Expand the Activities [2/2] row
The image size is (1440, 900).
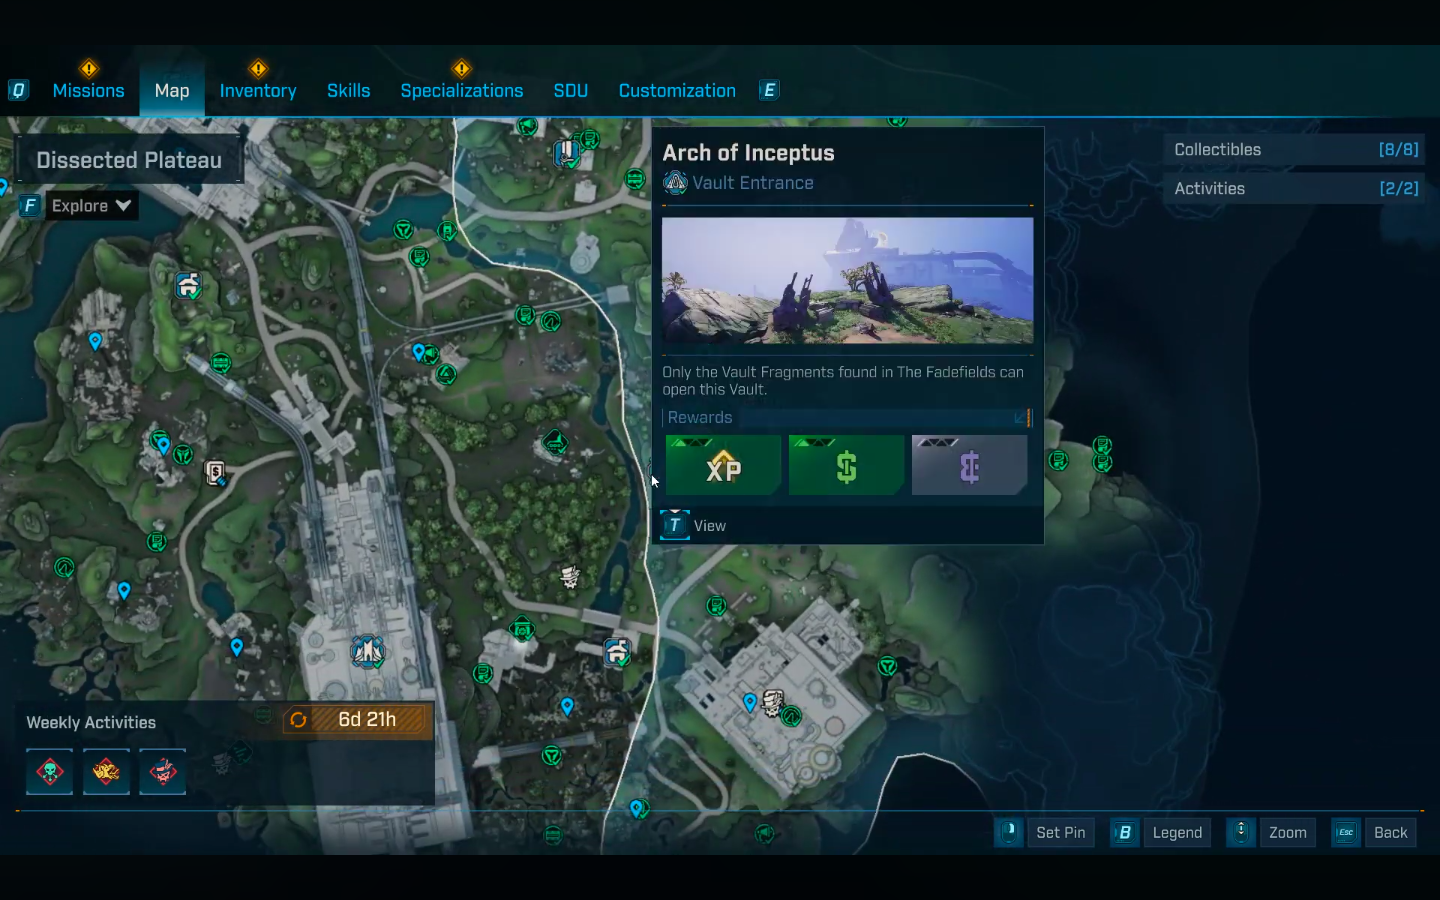point(1296,189)
